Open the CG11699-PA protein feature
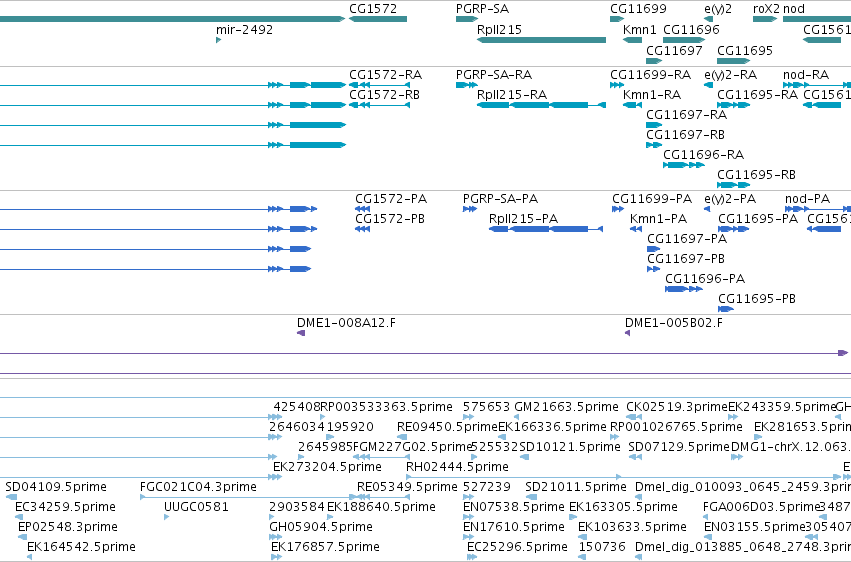The width and height of the screenshot is (851, 562). click(618, 209)
